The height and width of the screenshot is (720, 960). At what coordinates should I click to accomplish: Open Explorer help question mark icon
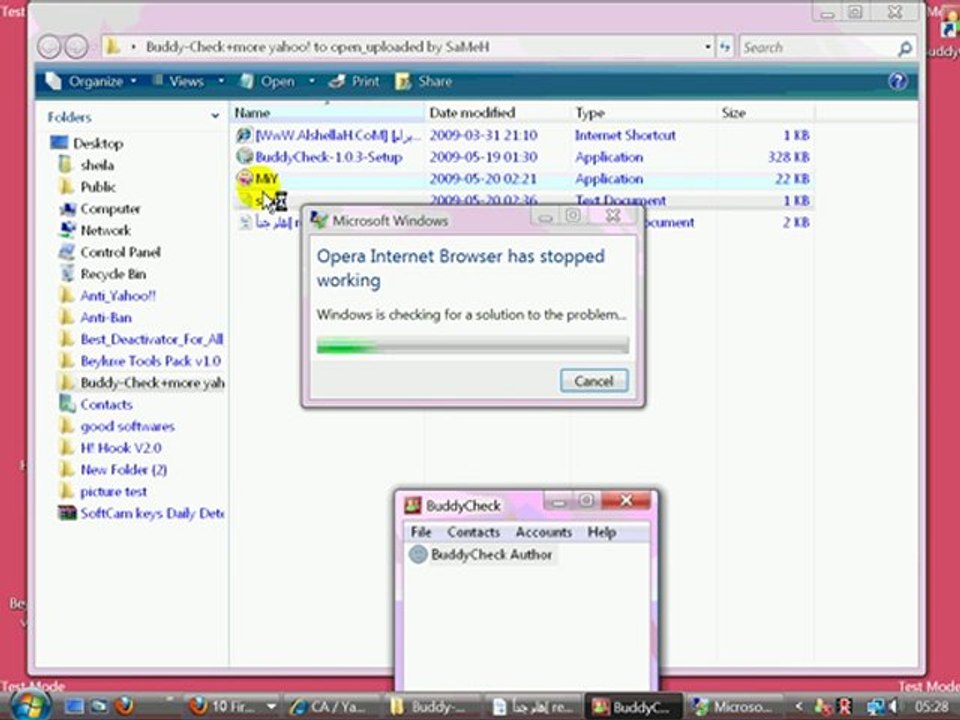click(898, 81)
